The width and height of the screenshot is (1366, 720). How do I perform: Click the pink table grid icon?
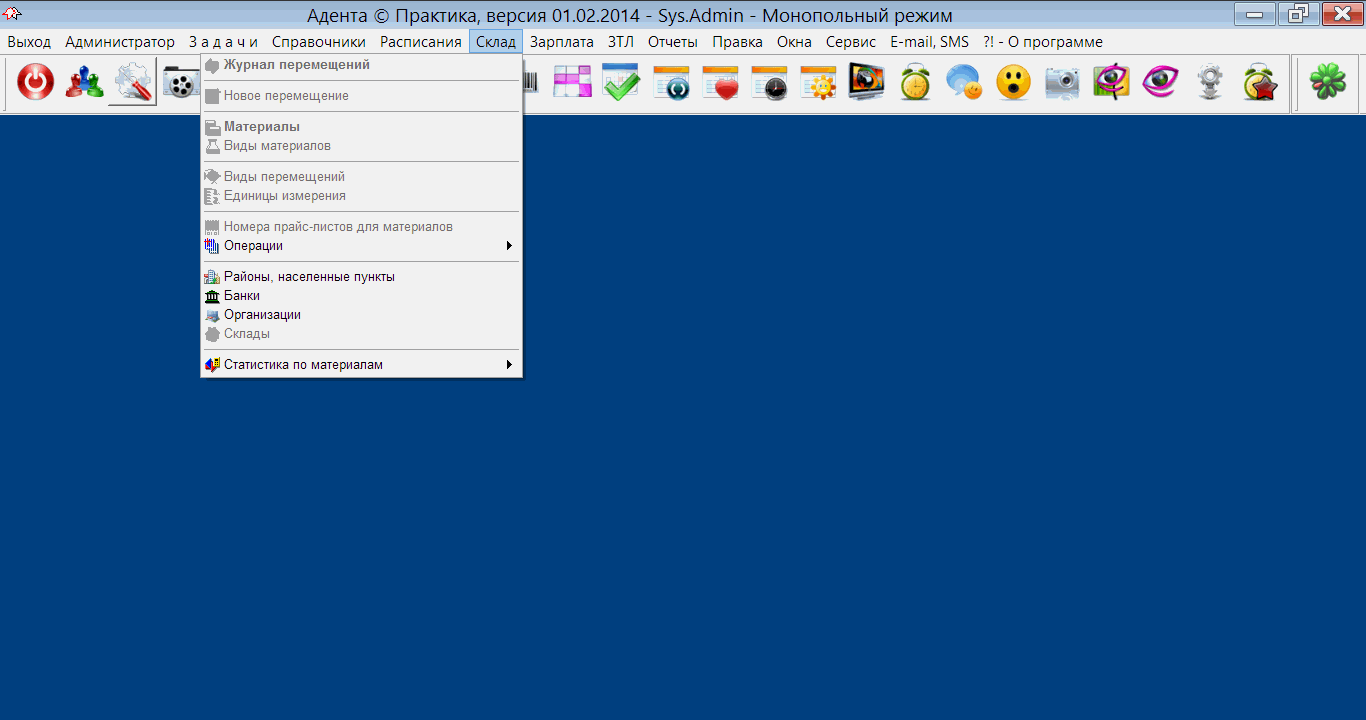(572, 83)
